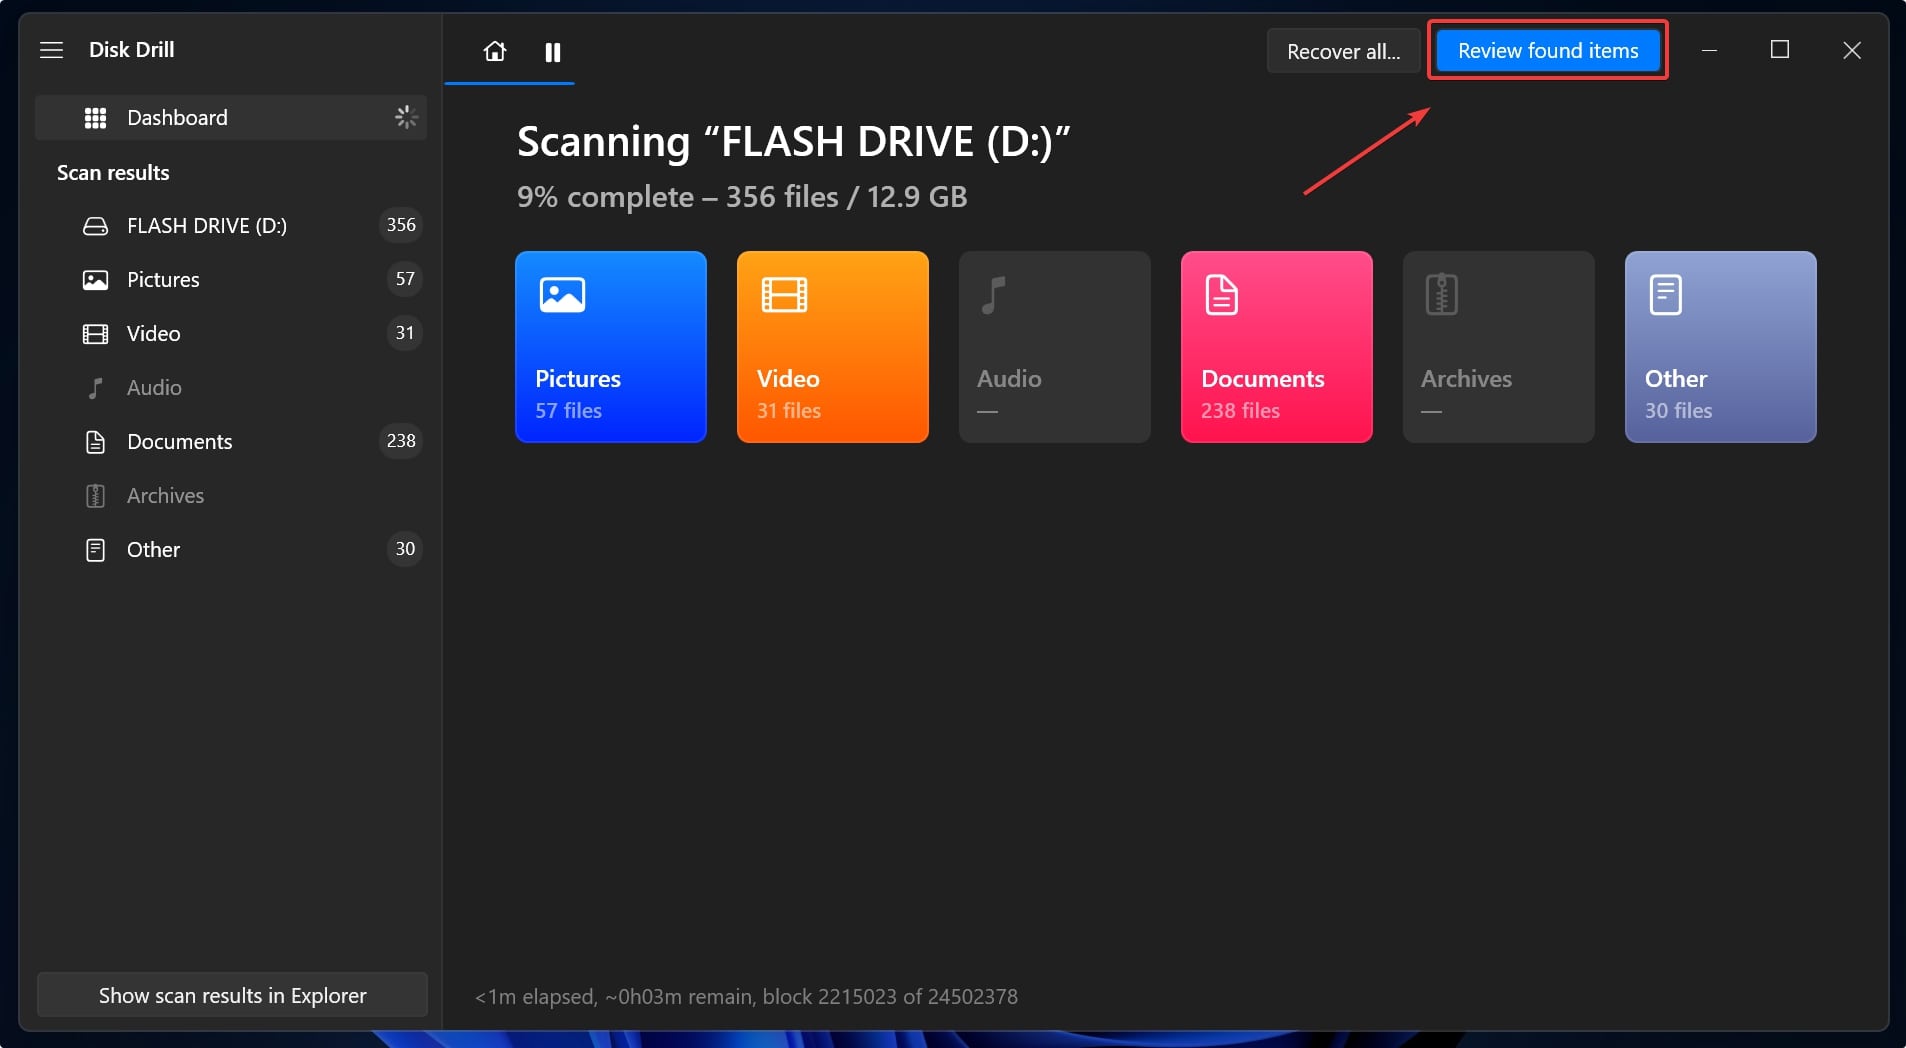
Task: Select FLASH DRIVE (D:) scan result
Action: point(231,226)
